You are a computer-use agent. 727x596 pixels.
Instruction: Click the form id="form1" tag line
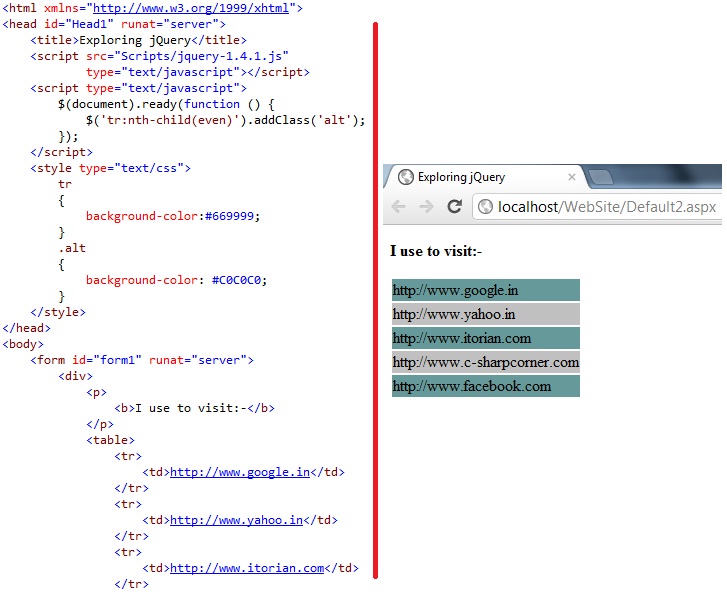[x=142, y=360]
